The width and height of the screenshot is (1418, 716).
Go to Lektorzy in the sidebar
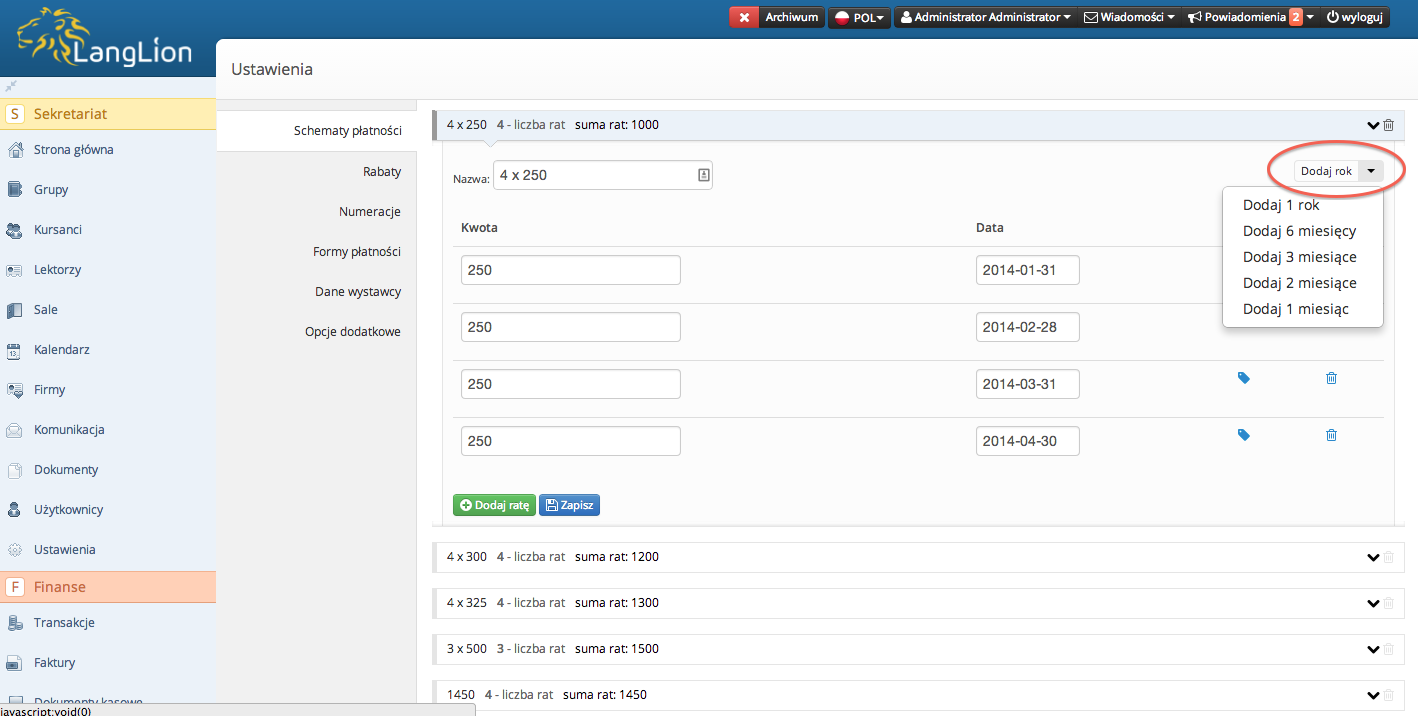[x=57, y=270]
